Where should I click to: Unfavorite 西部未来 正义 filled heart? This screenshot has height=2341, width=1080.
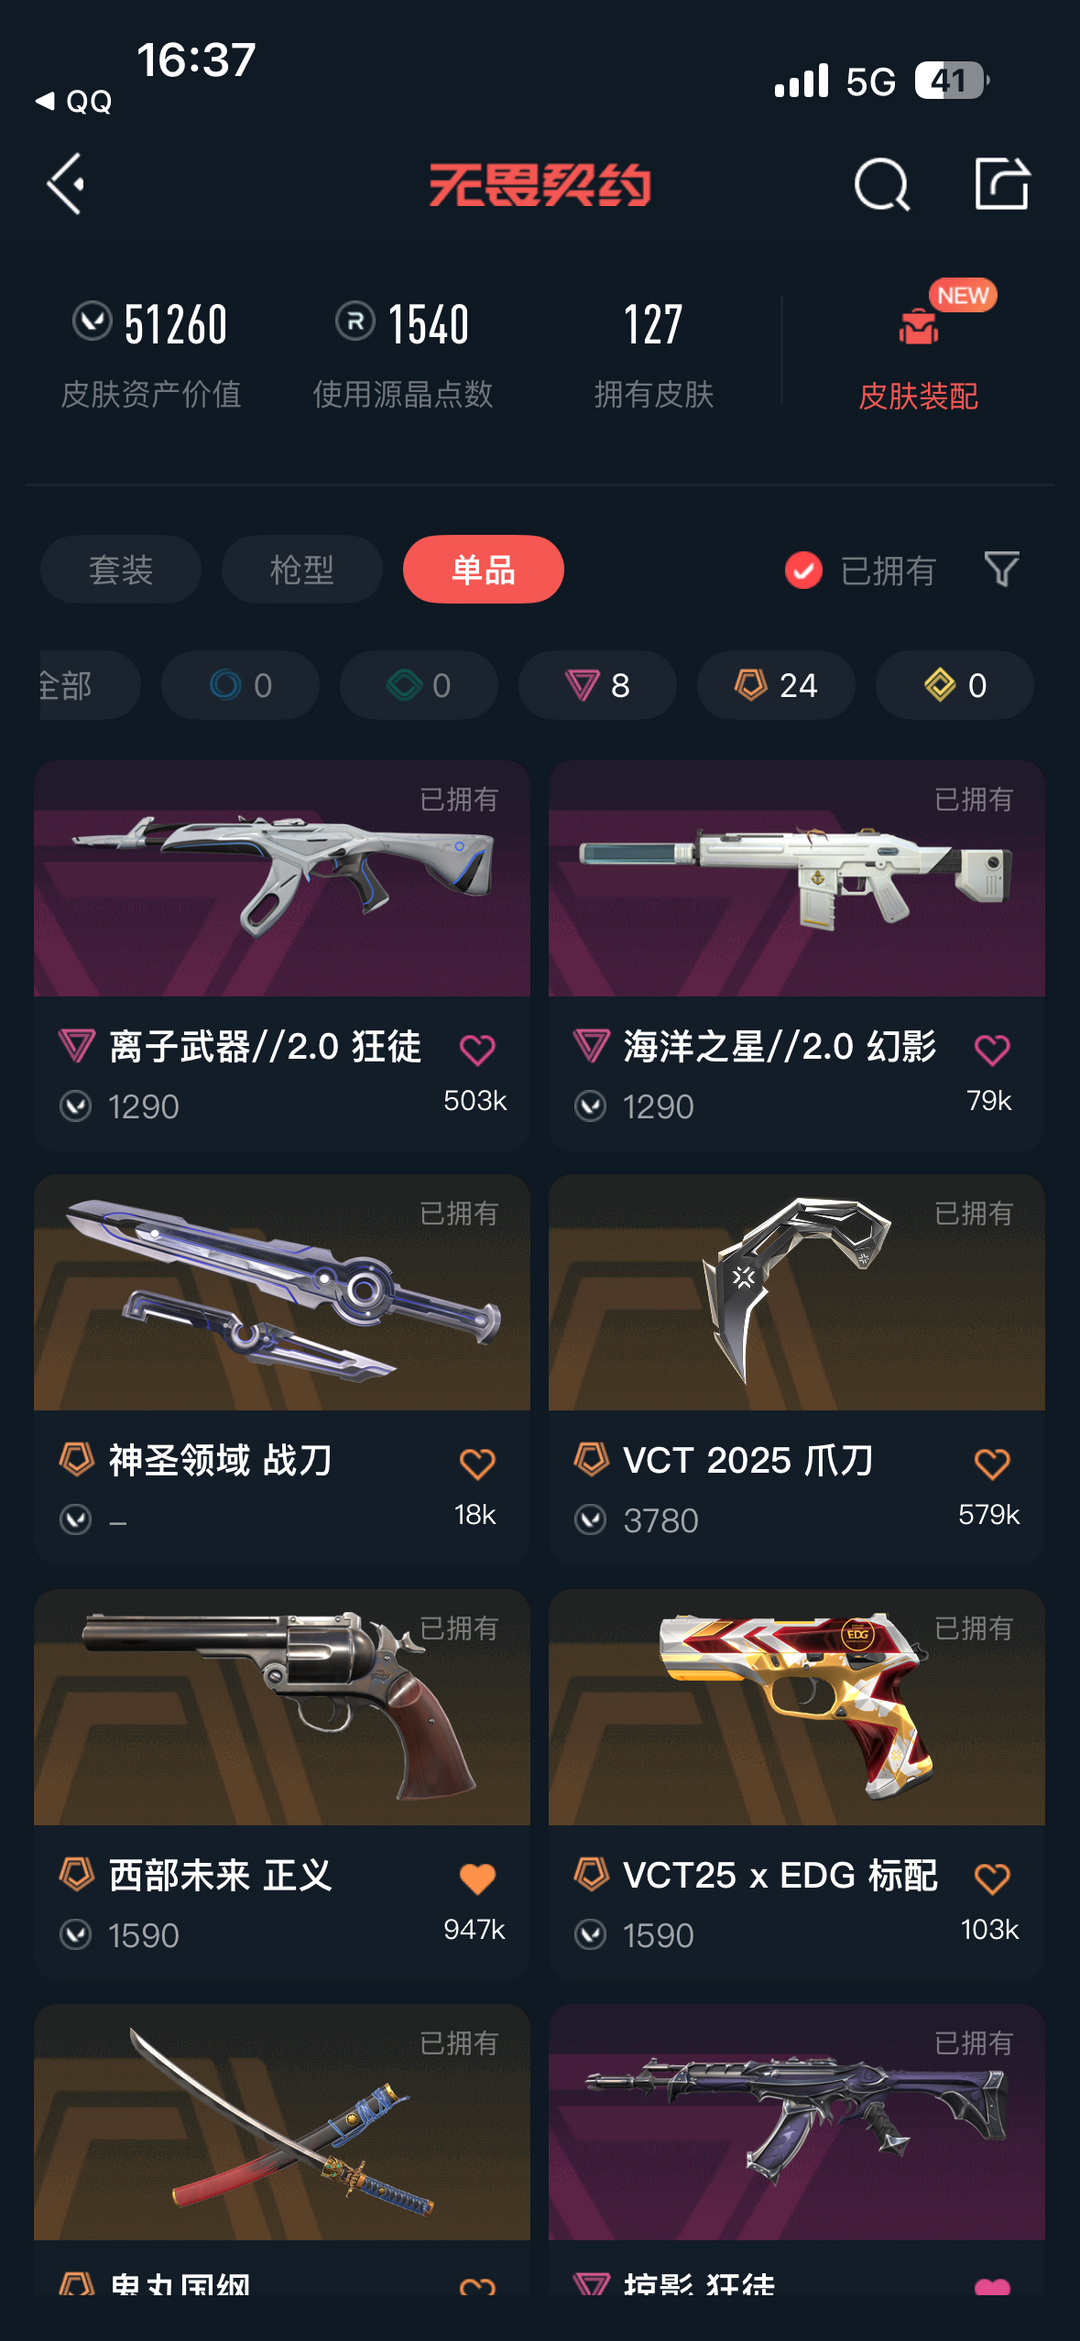pyautogui.click(x=477, y=1878)
